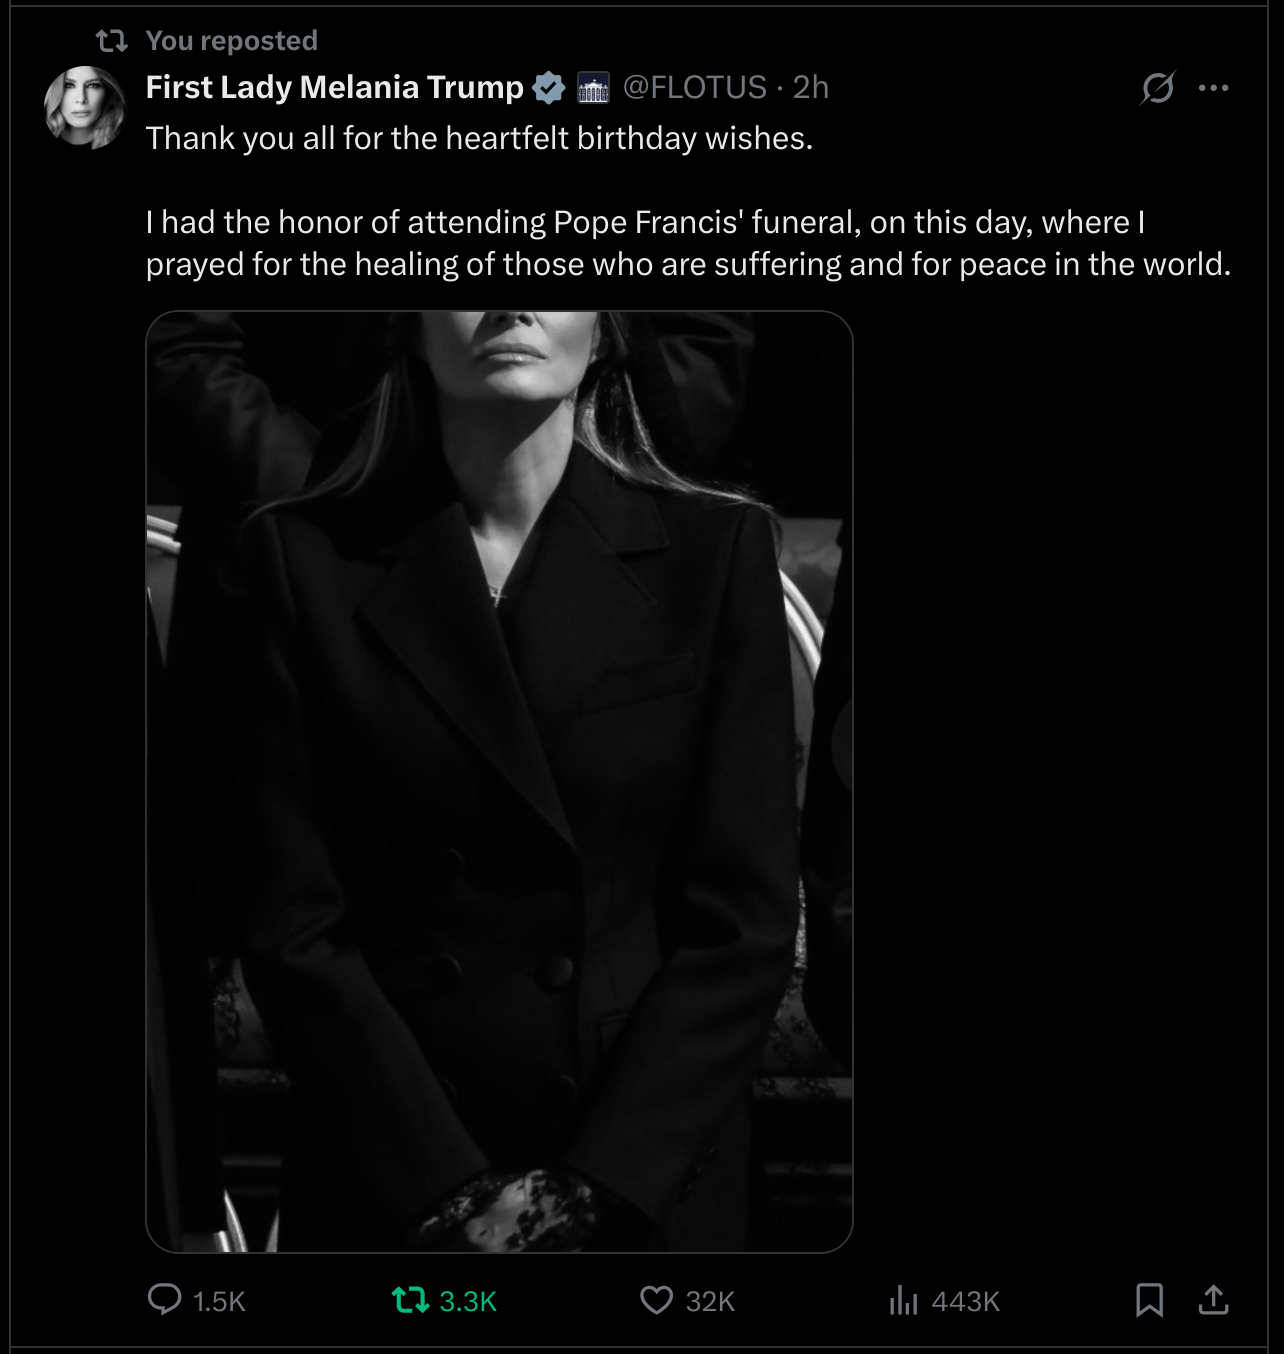Open First Lady Melania Trump display name
Viewport: 1284px width, 1354px height.
[x=334, y=88]
